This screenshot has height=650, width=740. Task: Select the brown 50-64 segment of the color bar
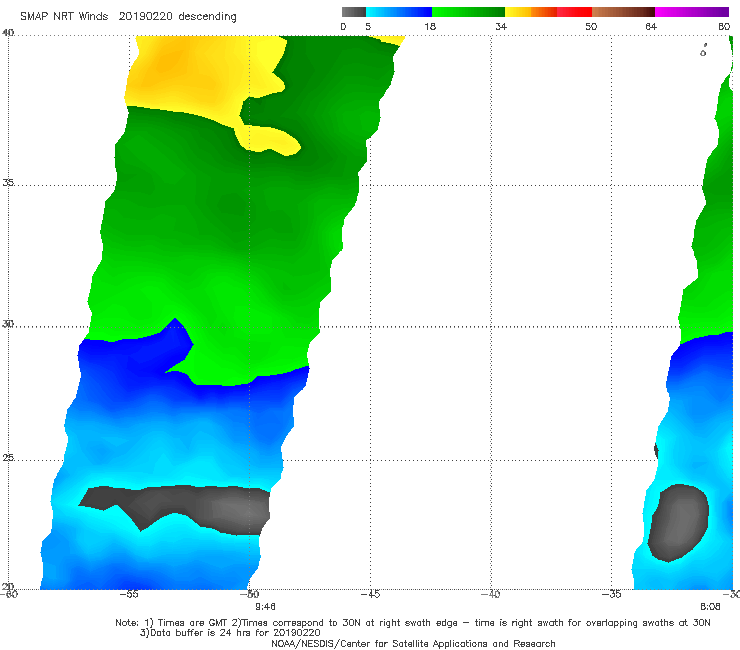pyautogui.click(x=623, y=12)
